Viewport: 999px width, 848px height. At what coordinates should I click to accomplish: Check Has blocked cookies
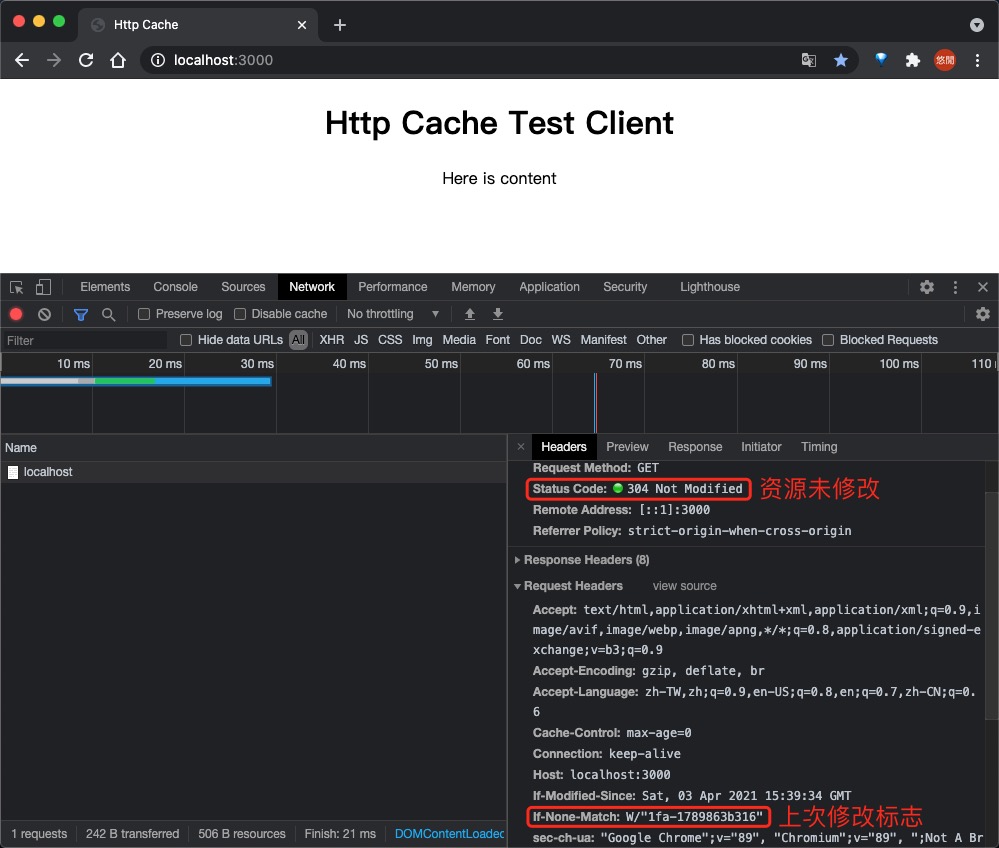tap(687, 340)
